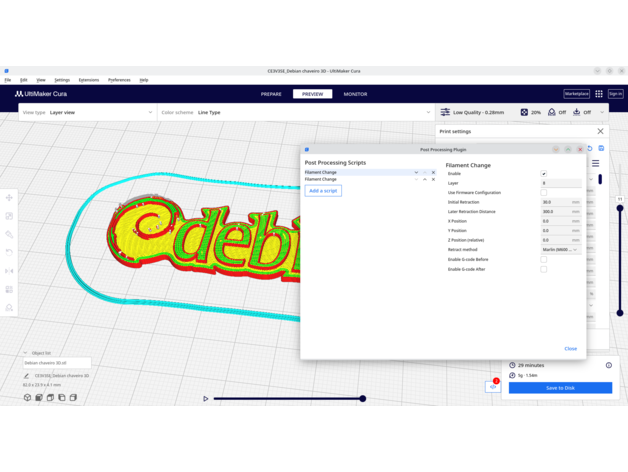Open the Help menu
This screenshot has height=472, width=628.
tap(144, 80)
